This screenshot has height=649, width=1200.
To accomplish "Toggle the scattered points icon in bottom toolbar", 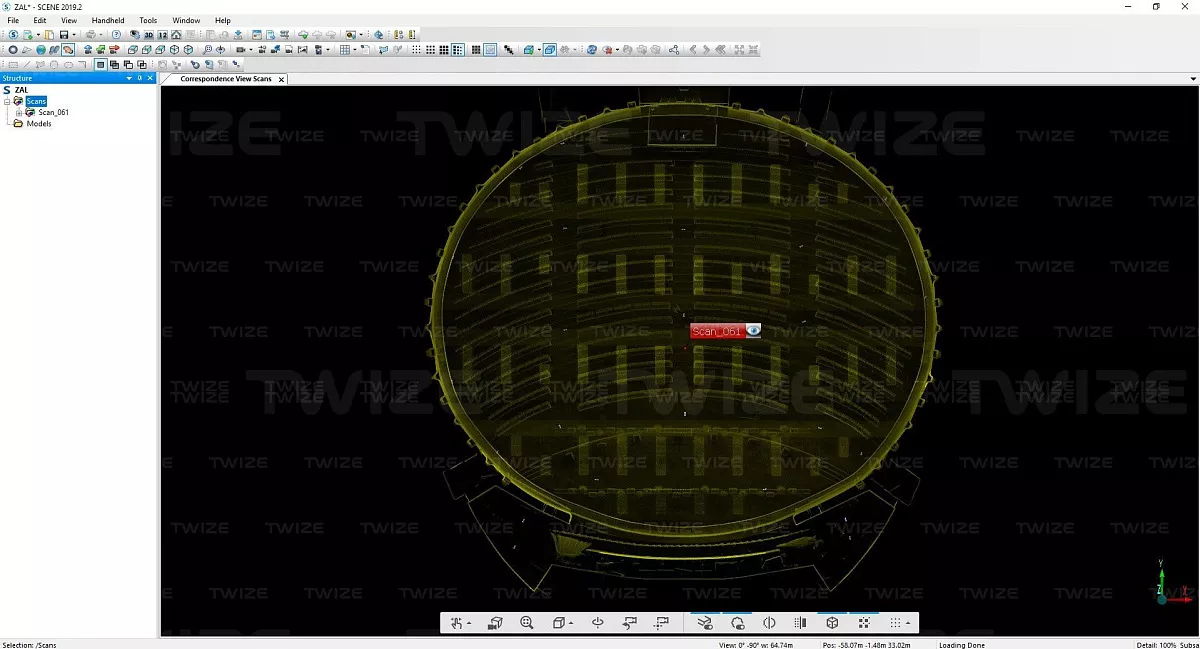I will tap(864, 623).
